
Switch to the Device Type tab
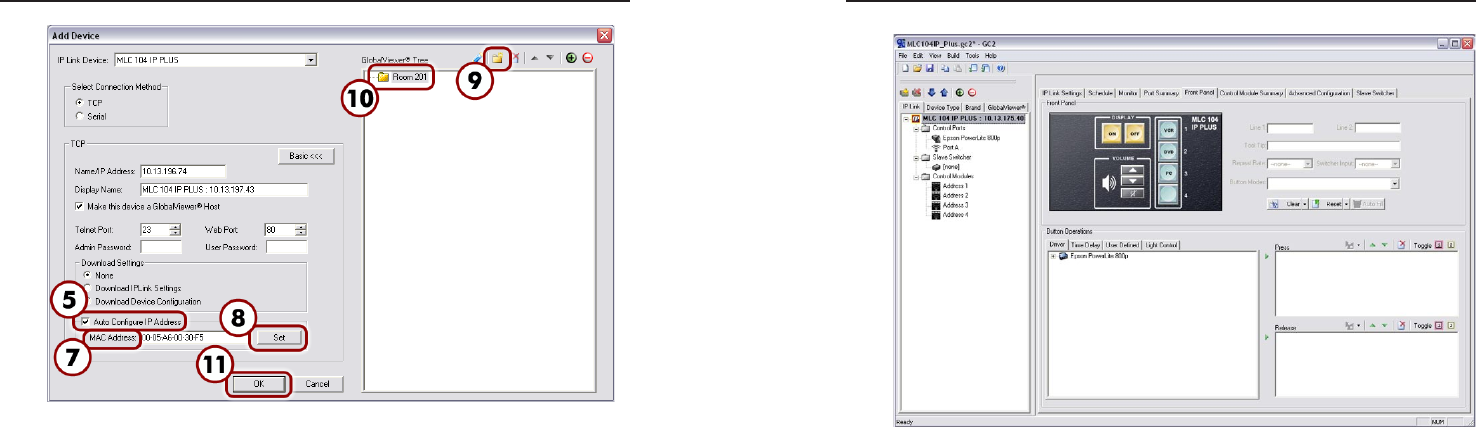tap(942, 106)
